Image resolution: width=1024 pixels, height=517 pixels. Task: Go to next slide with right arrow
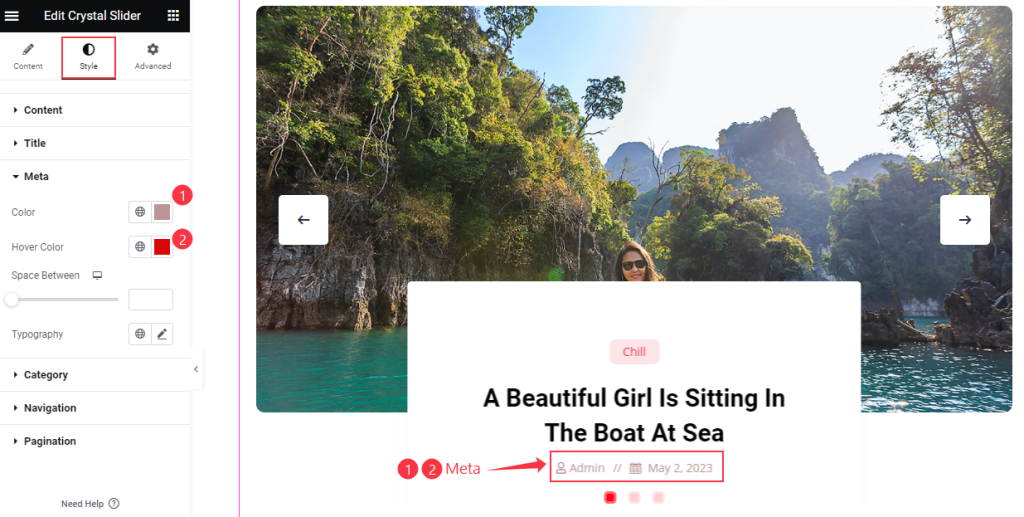pos(965,220)
